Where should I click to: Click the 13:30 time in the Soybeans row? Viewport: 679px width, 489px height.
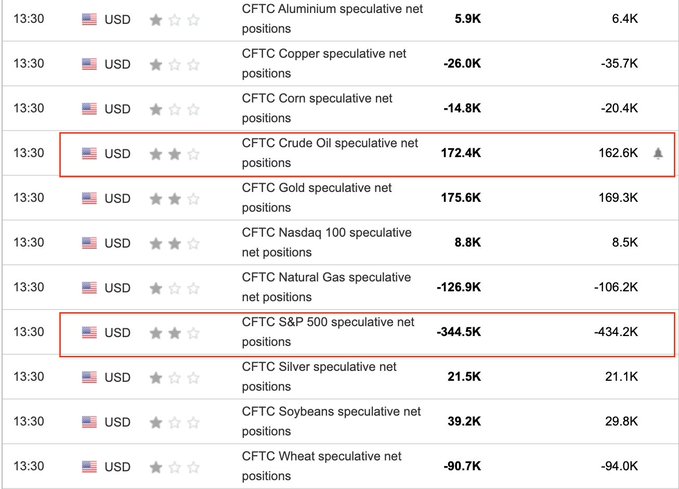click(x=27, y=422)
